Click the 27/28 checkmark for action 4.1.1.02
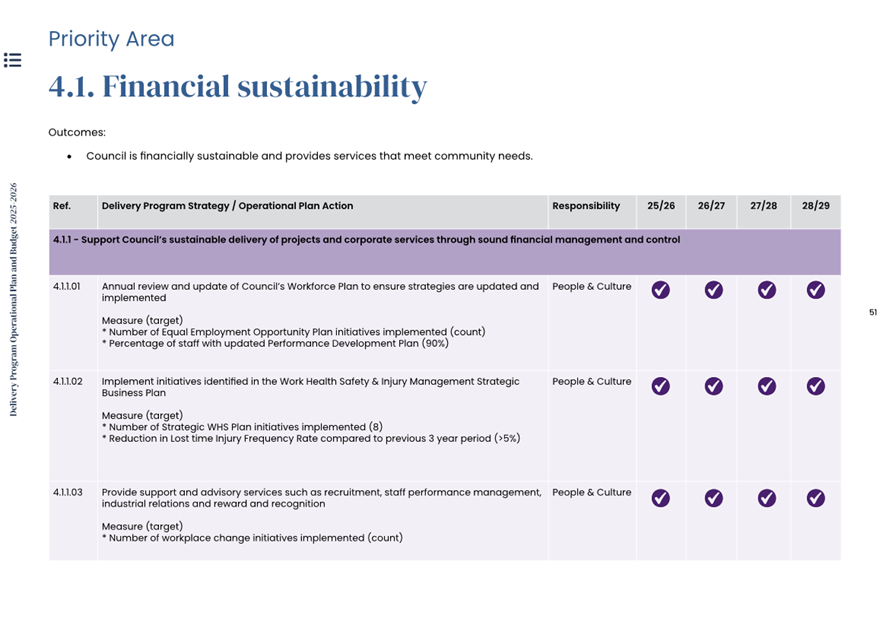Image resolution: width=889 pixels, height=628 pixels. pos(766,386)
